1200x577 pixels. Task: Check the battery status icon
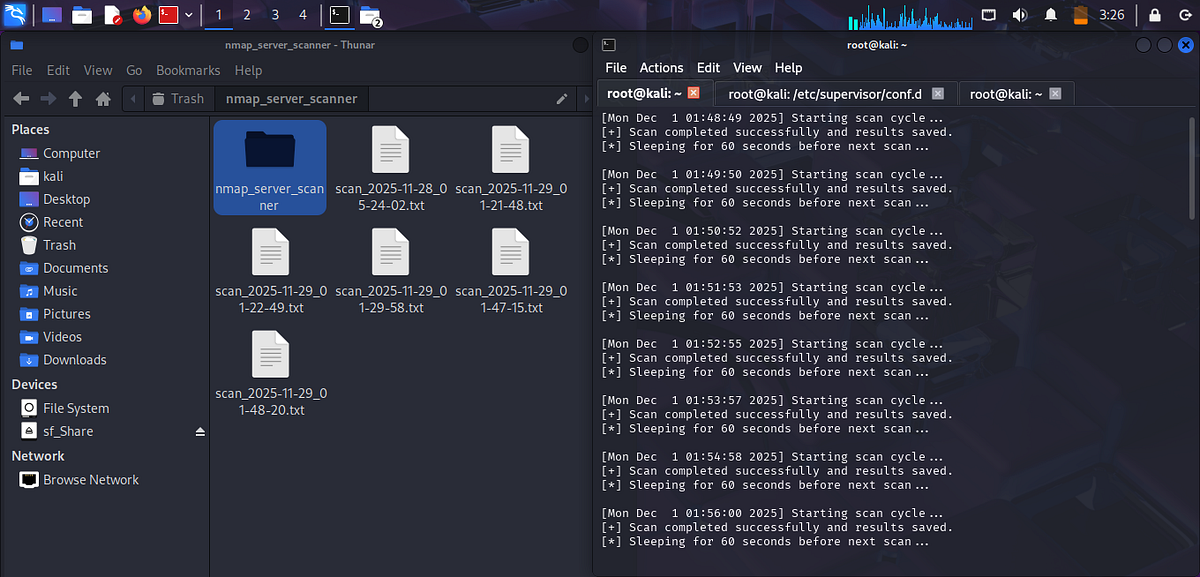(x=1081, y=14)
